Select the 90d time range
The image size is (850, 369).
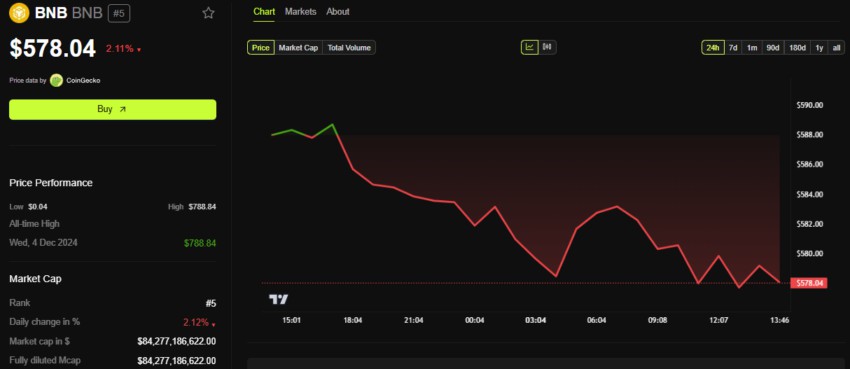(772, 48)
